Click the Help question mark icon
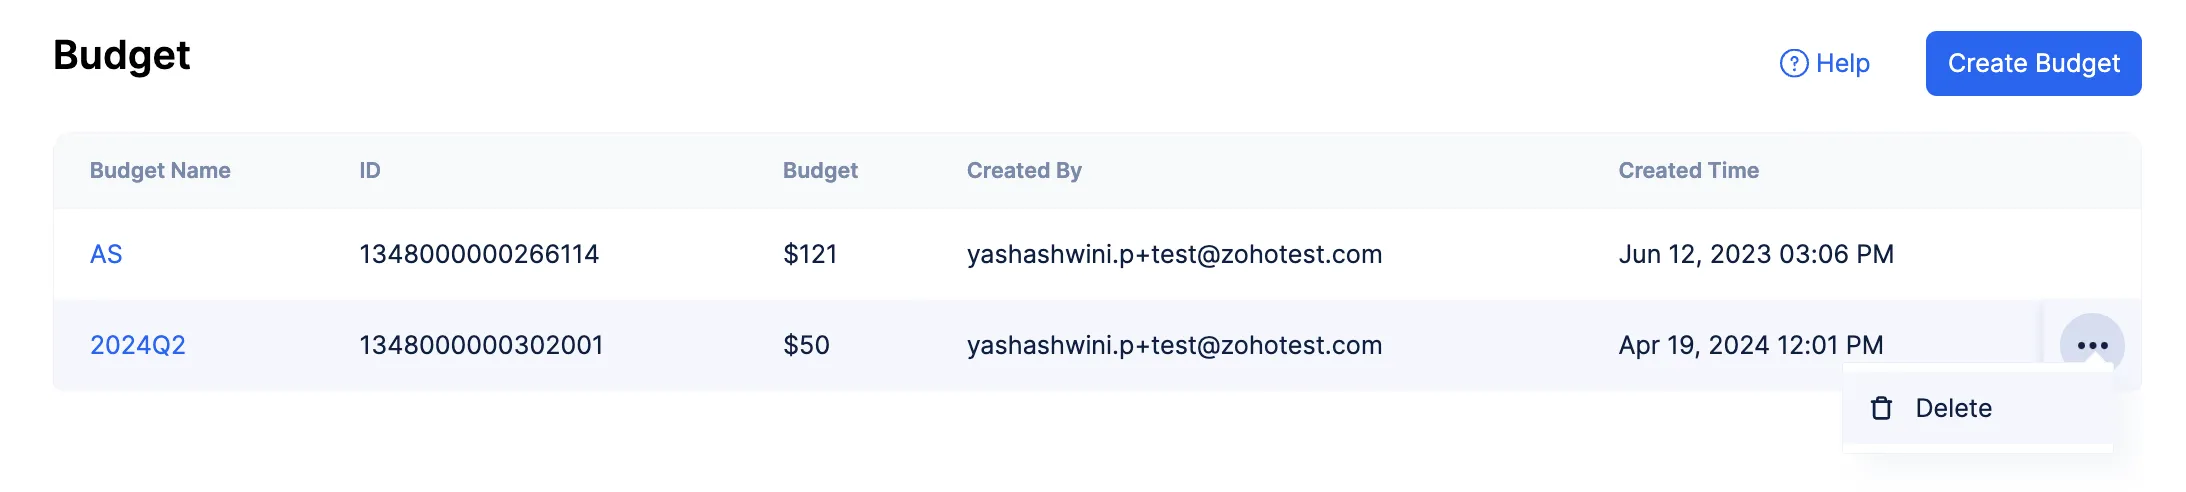This screenshot has height=492, width=2186. coord(1794,63)
